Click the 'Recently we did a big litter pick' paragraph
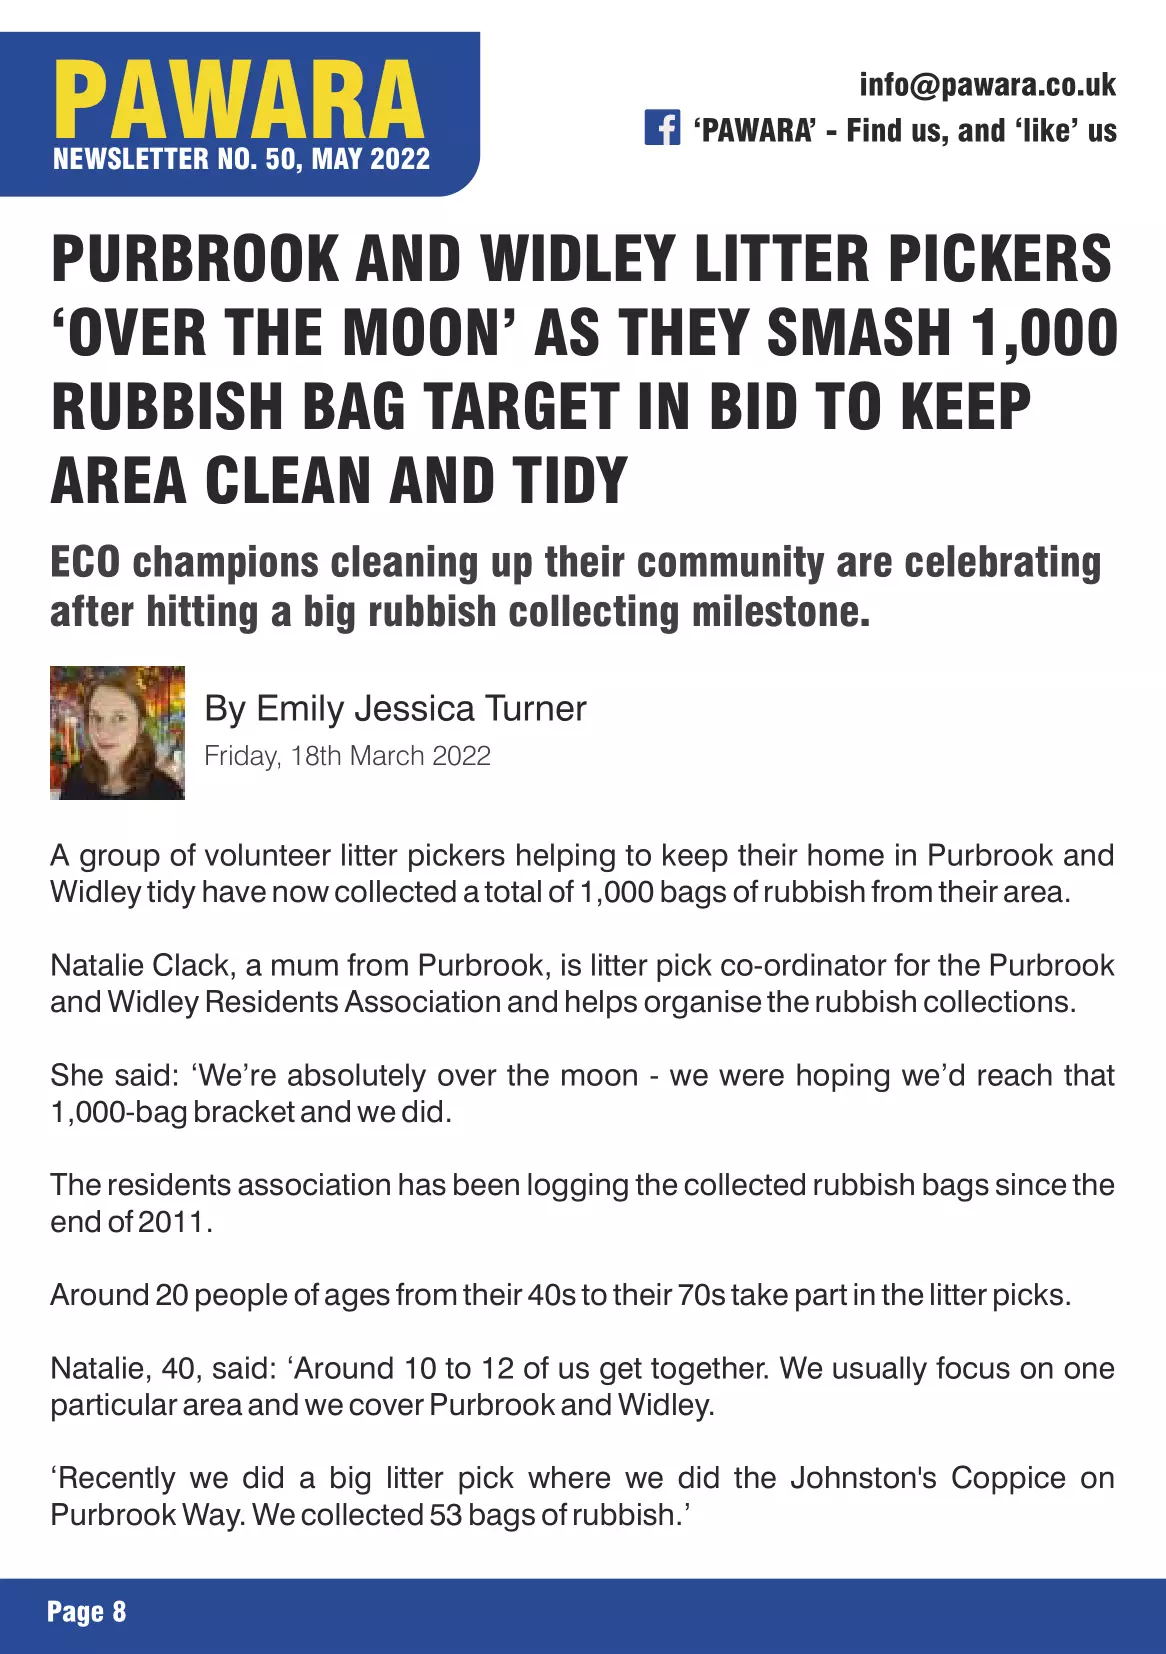 (x=582, y=1496)
